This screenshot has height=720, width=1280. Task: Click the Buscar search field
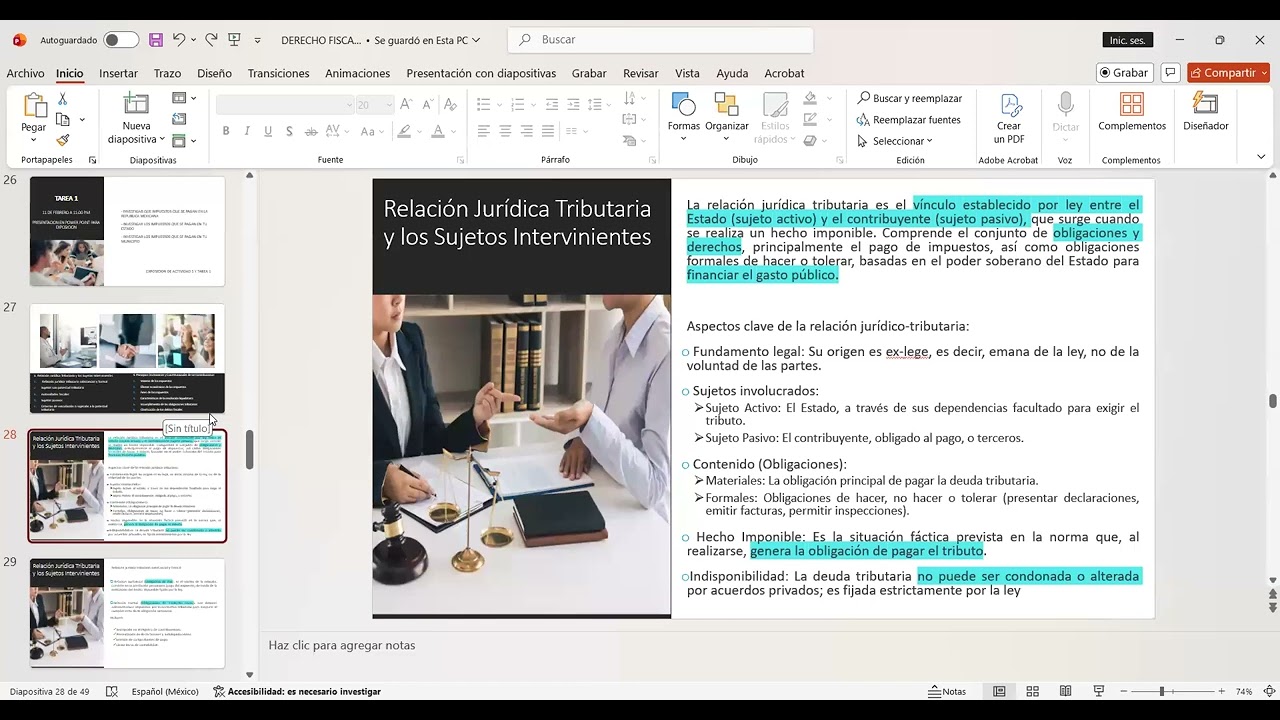coord(661,40)
